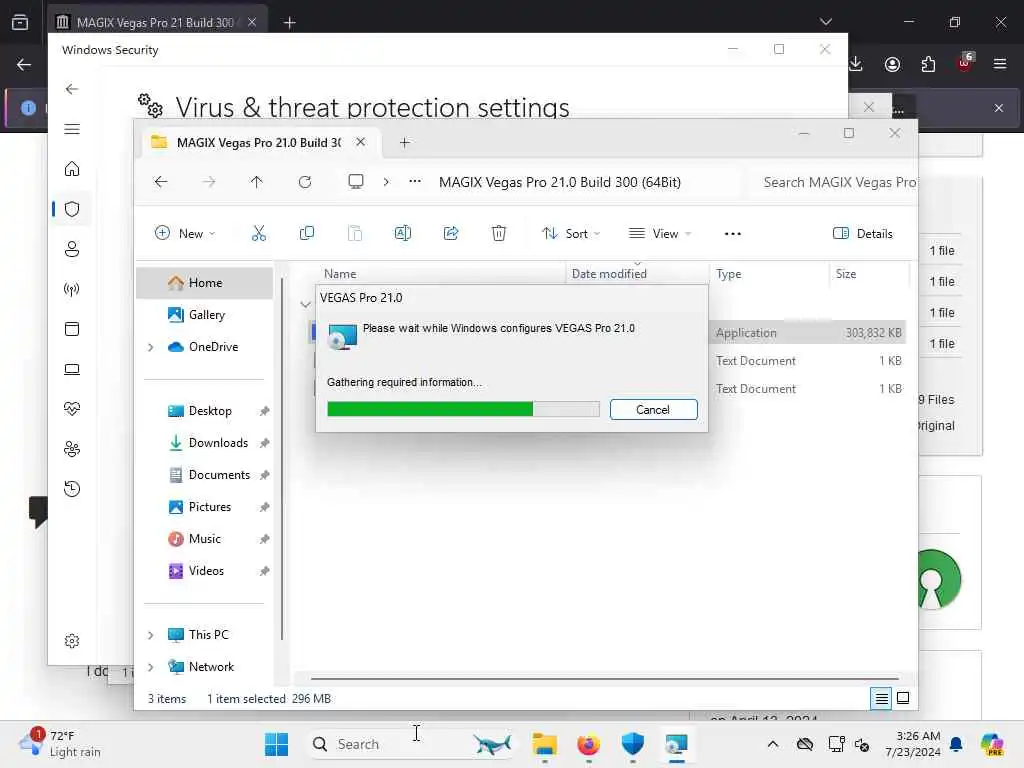
Task: Open the New dropdown in File Explorer
Action: pyautogui.click(x=185, y=234)
